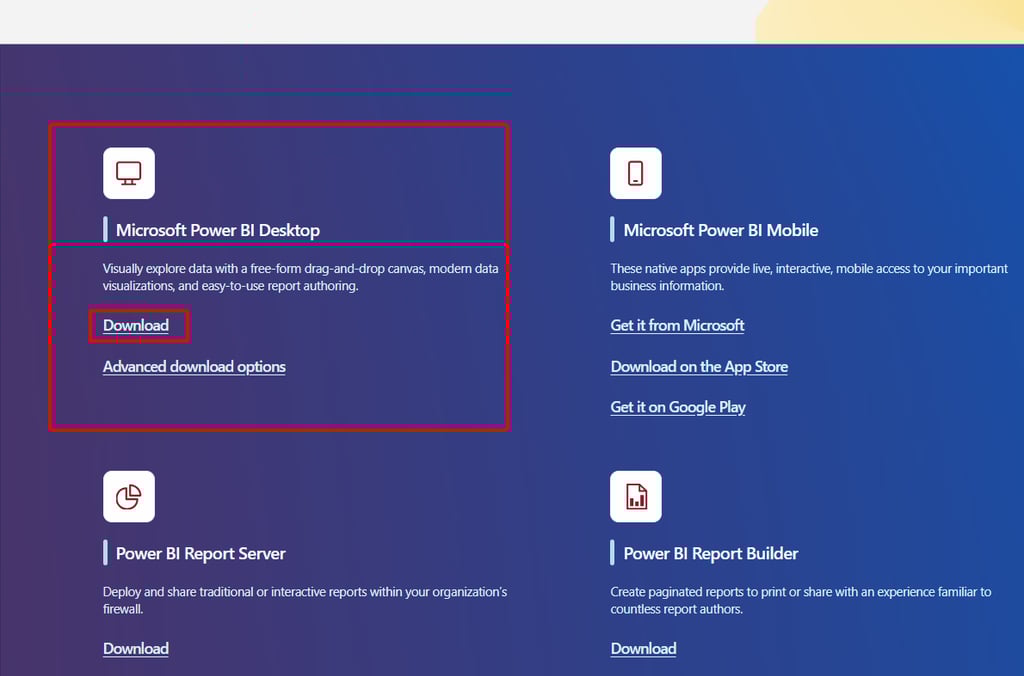The image size is (1024, 676).
Task: Open Advanced download options link
Action: pyautogui.click(x=194, y=366)
